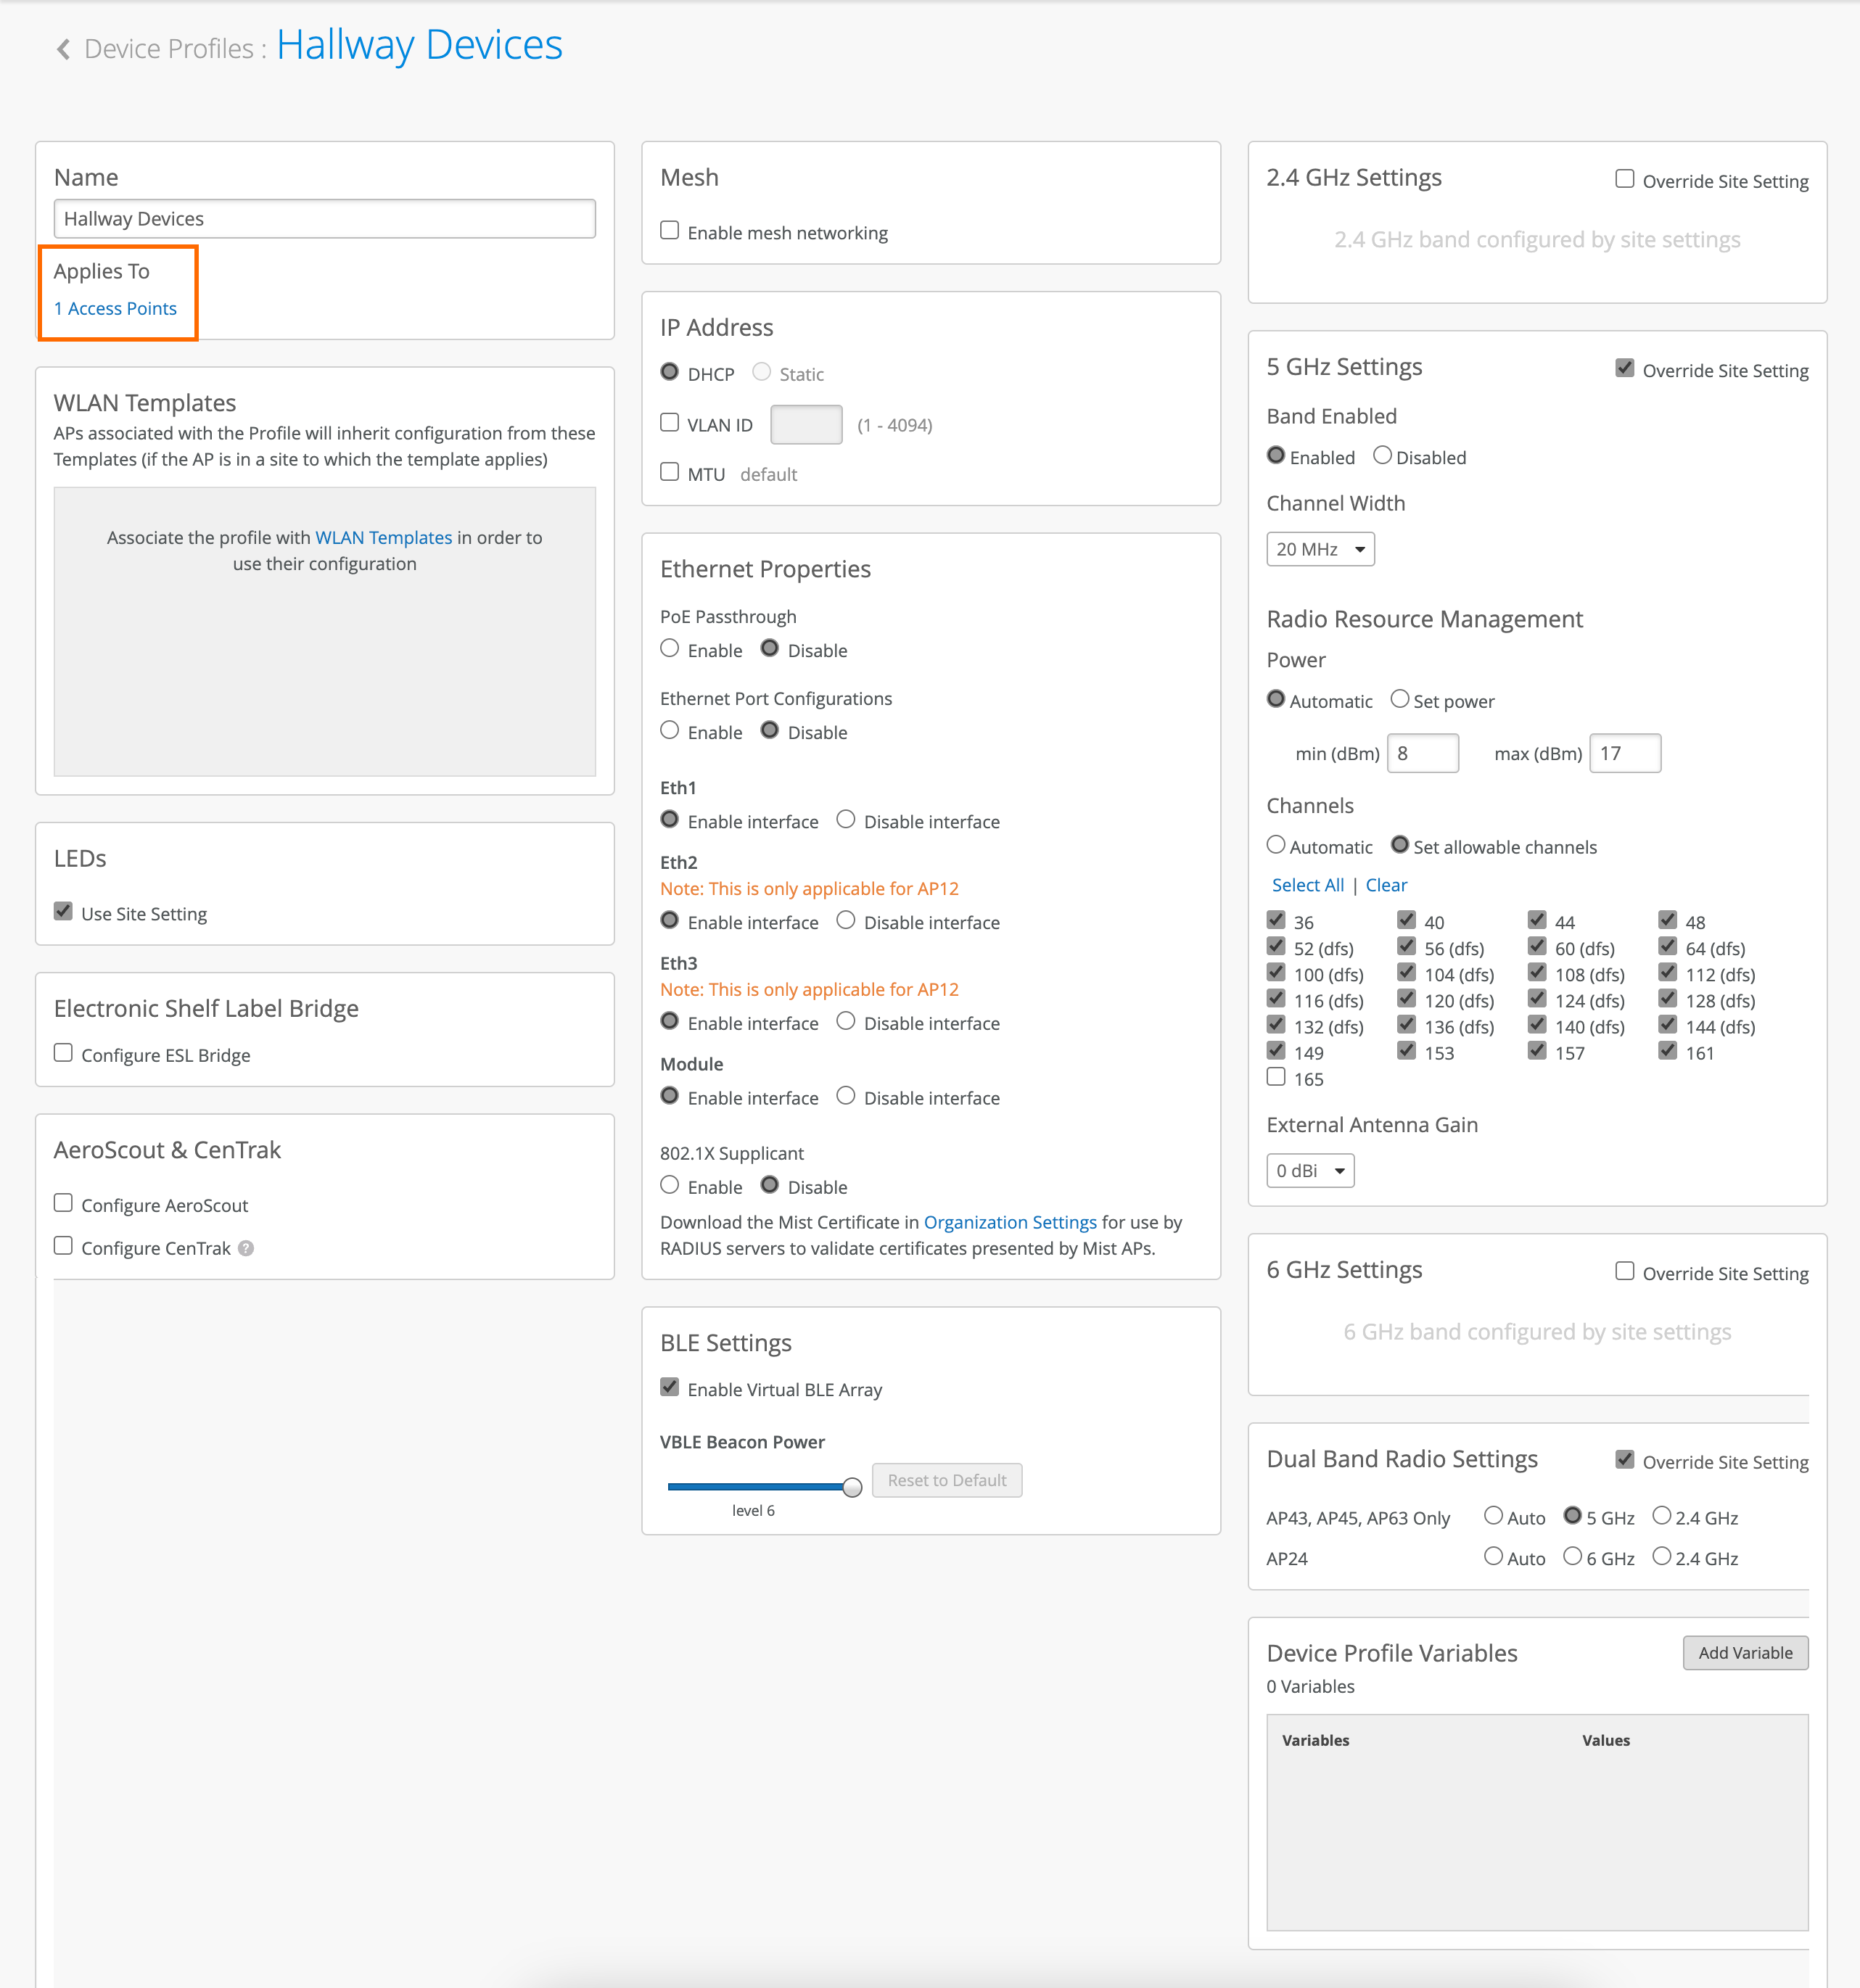The height and width of the screenshot is (1988, 1860).
Task: Tick the channel 165 checkbox
Action: coord(1276,1077)
